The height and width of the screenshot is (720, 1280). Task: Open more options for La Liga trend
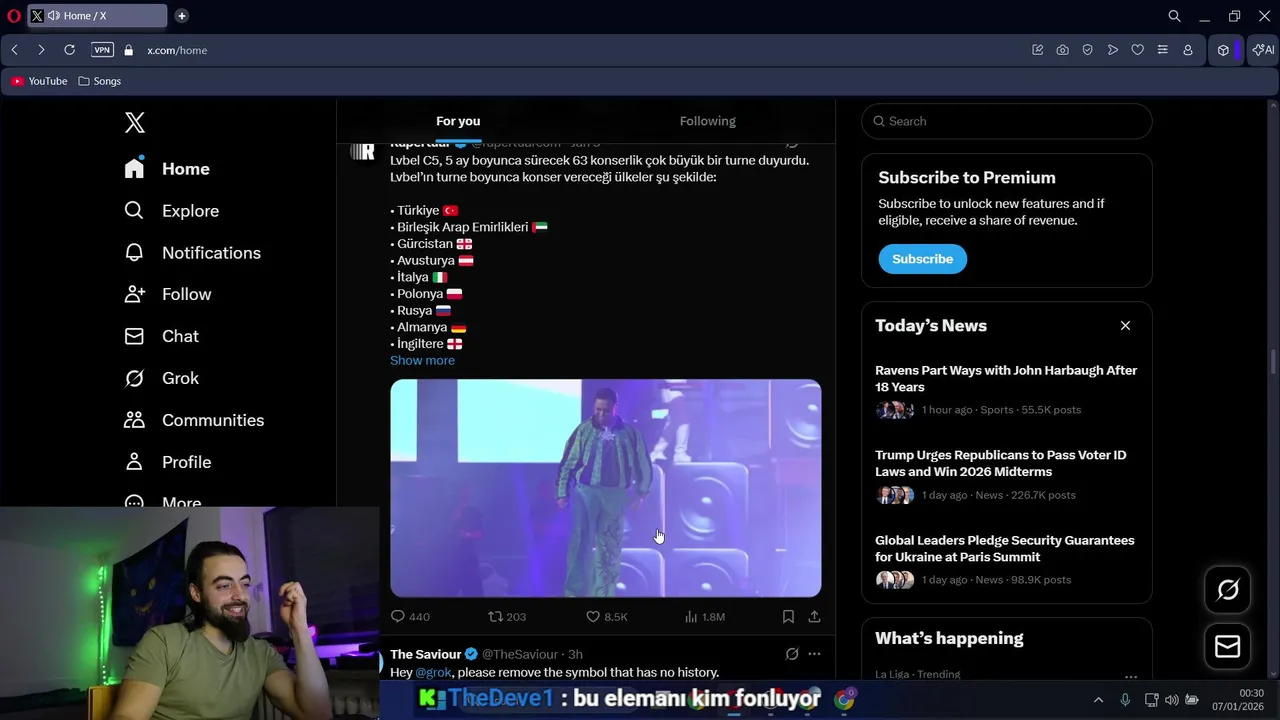[x=1131, y=676]
